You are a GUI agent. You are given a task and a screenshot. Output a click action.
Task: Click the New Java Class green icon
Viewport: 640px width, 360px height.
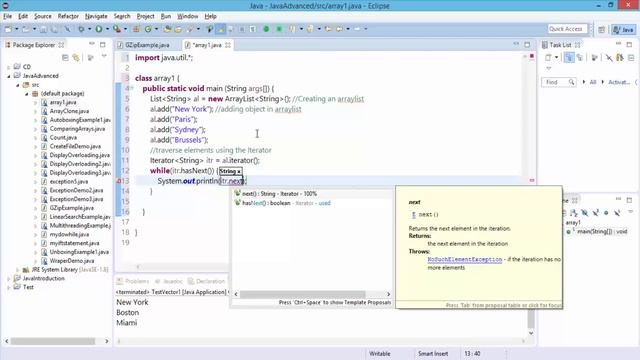[148, 29]
